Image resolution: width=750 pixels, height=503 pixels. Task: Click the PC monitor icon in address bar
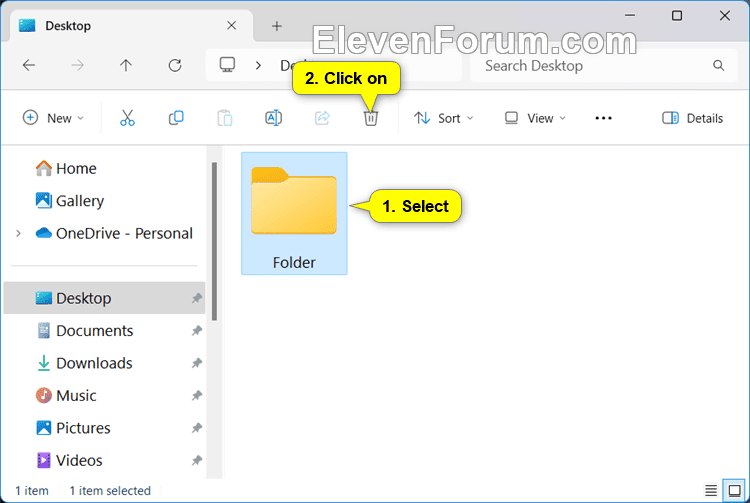pyautogui.click(x=227, y=65)
